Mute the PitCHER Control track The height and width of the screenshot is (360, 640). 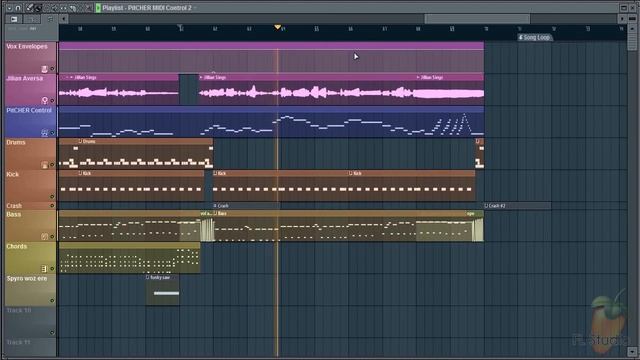[x=52, y=133]
